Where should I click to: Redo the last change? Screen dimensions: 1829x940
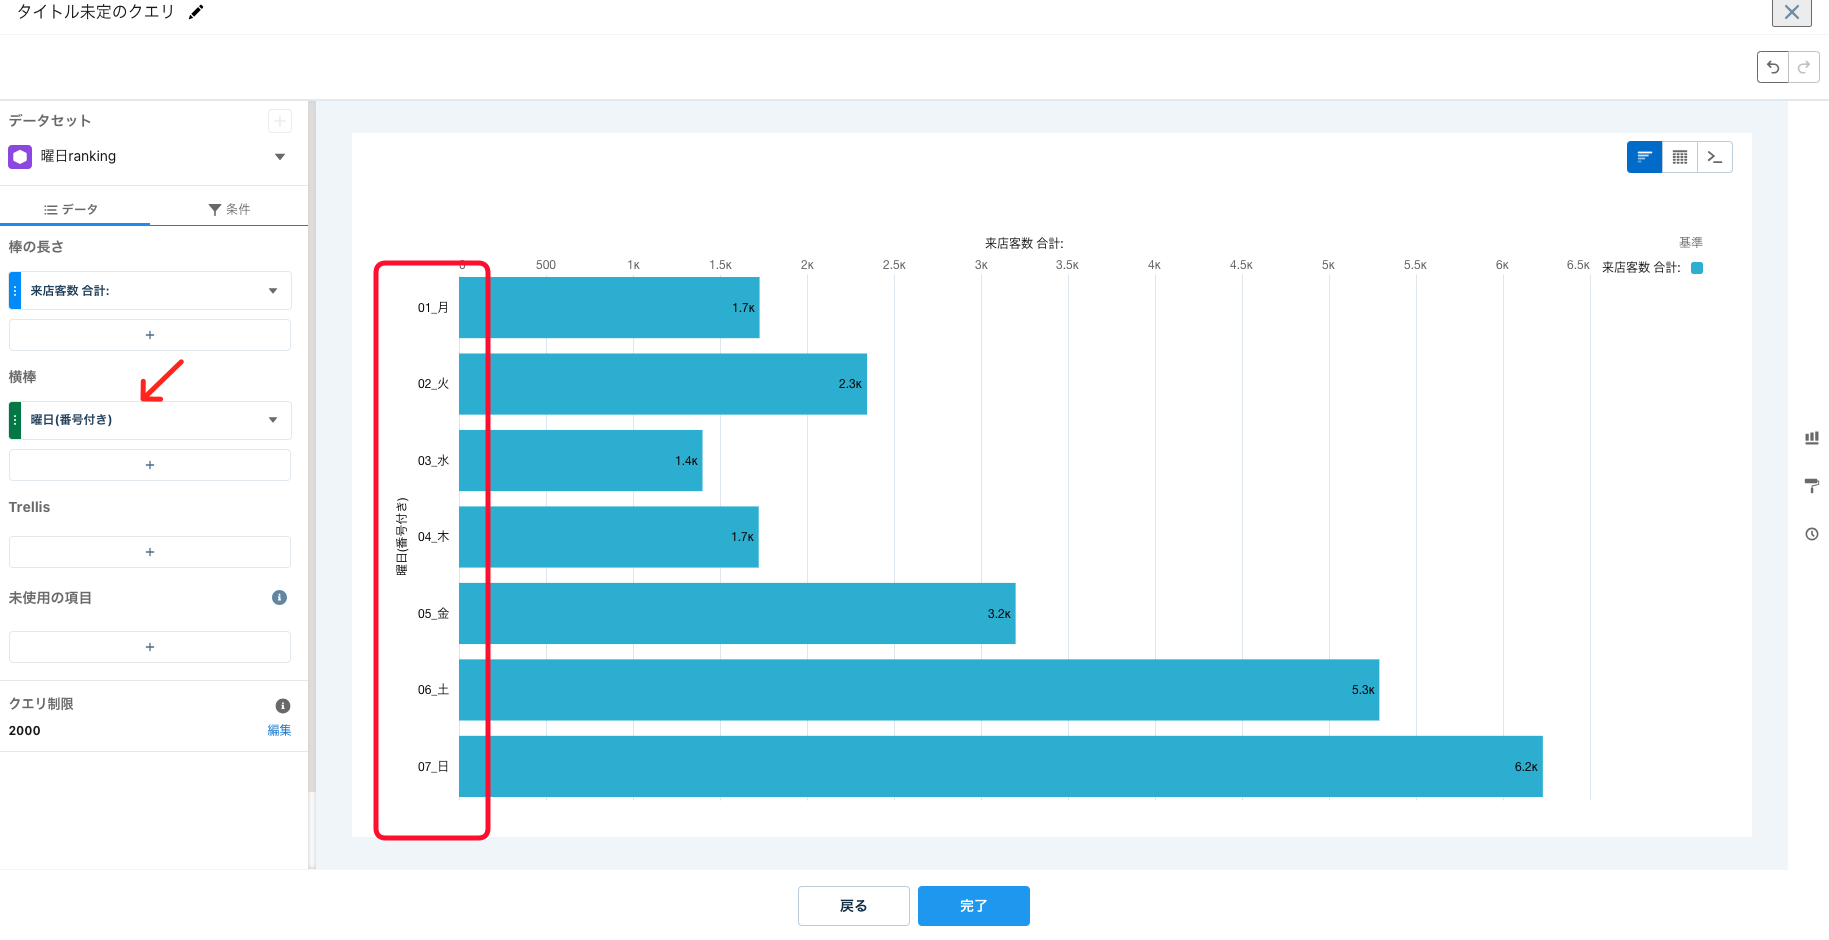coord(1804,67)
